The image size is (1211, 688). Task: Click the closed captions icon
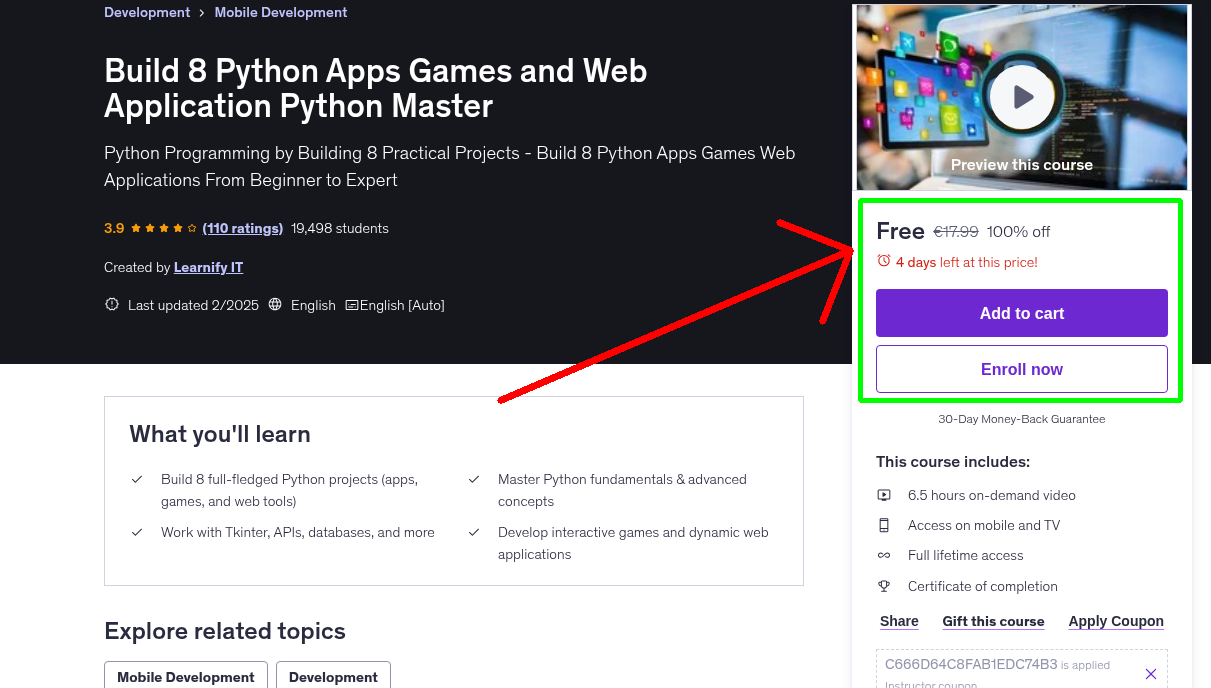[x=352, y=305]
